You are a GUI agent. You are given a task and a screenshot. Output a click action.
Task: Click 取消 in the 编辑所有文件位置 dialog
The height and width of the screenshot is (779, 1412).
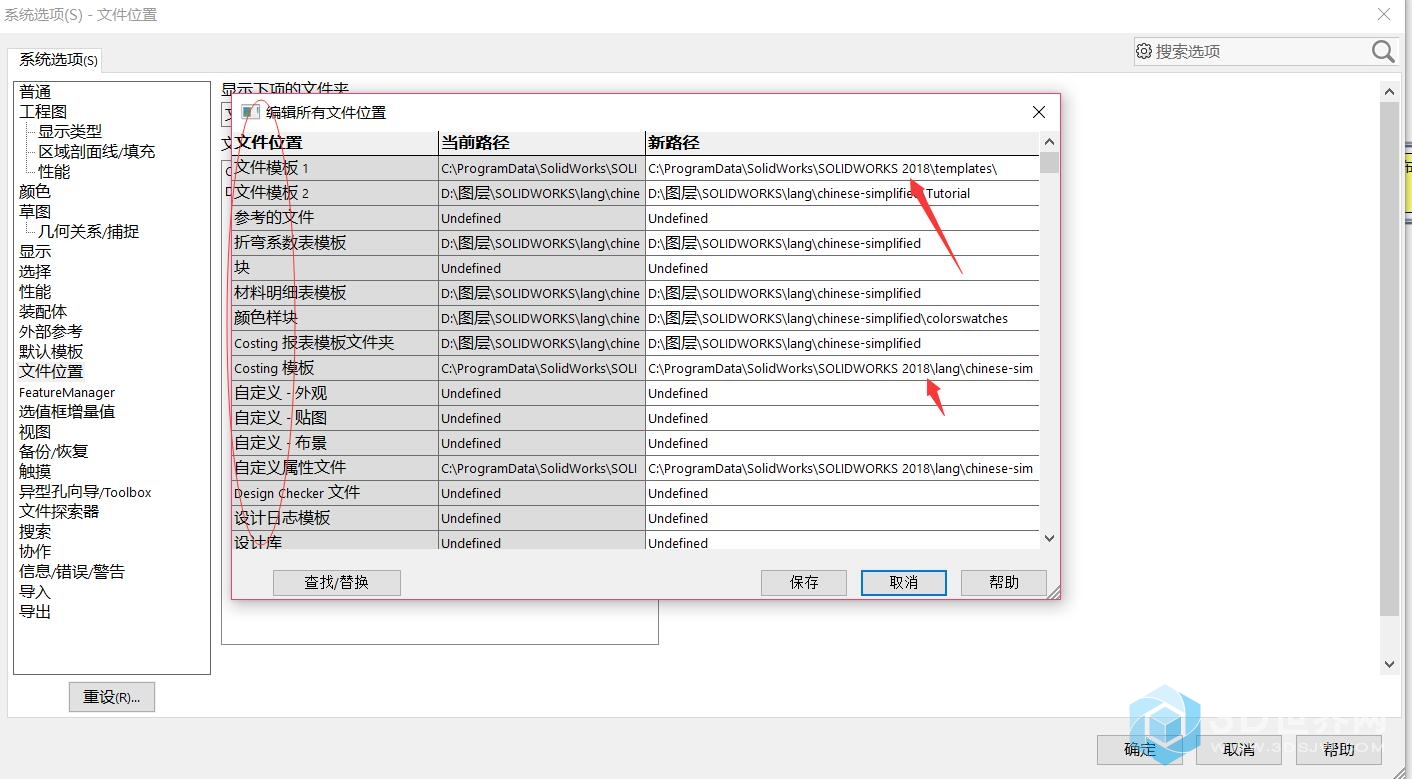(904, 582)
